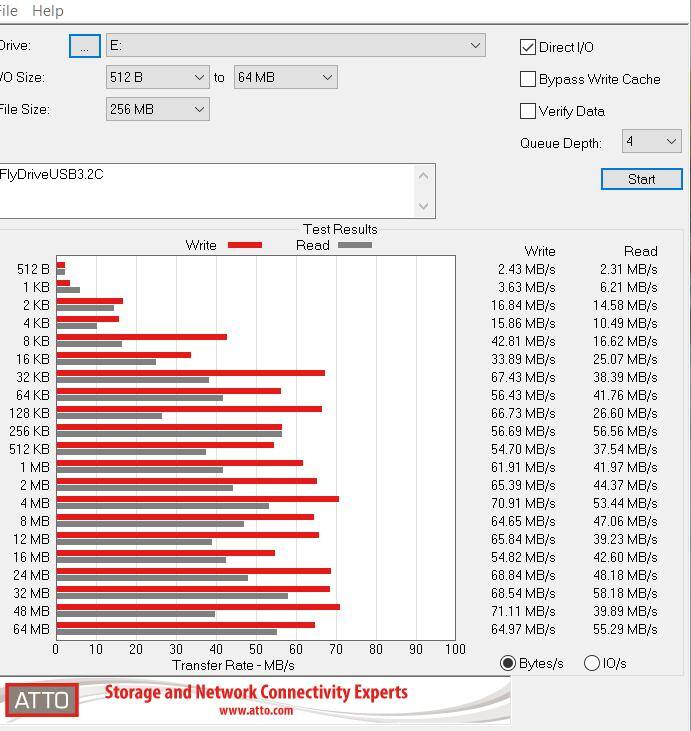Expand the 512 B minimum I/O size dropdown

pos(157,77)
